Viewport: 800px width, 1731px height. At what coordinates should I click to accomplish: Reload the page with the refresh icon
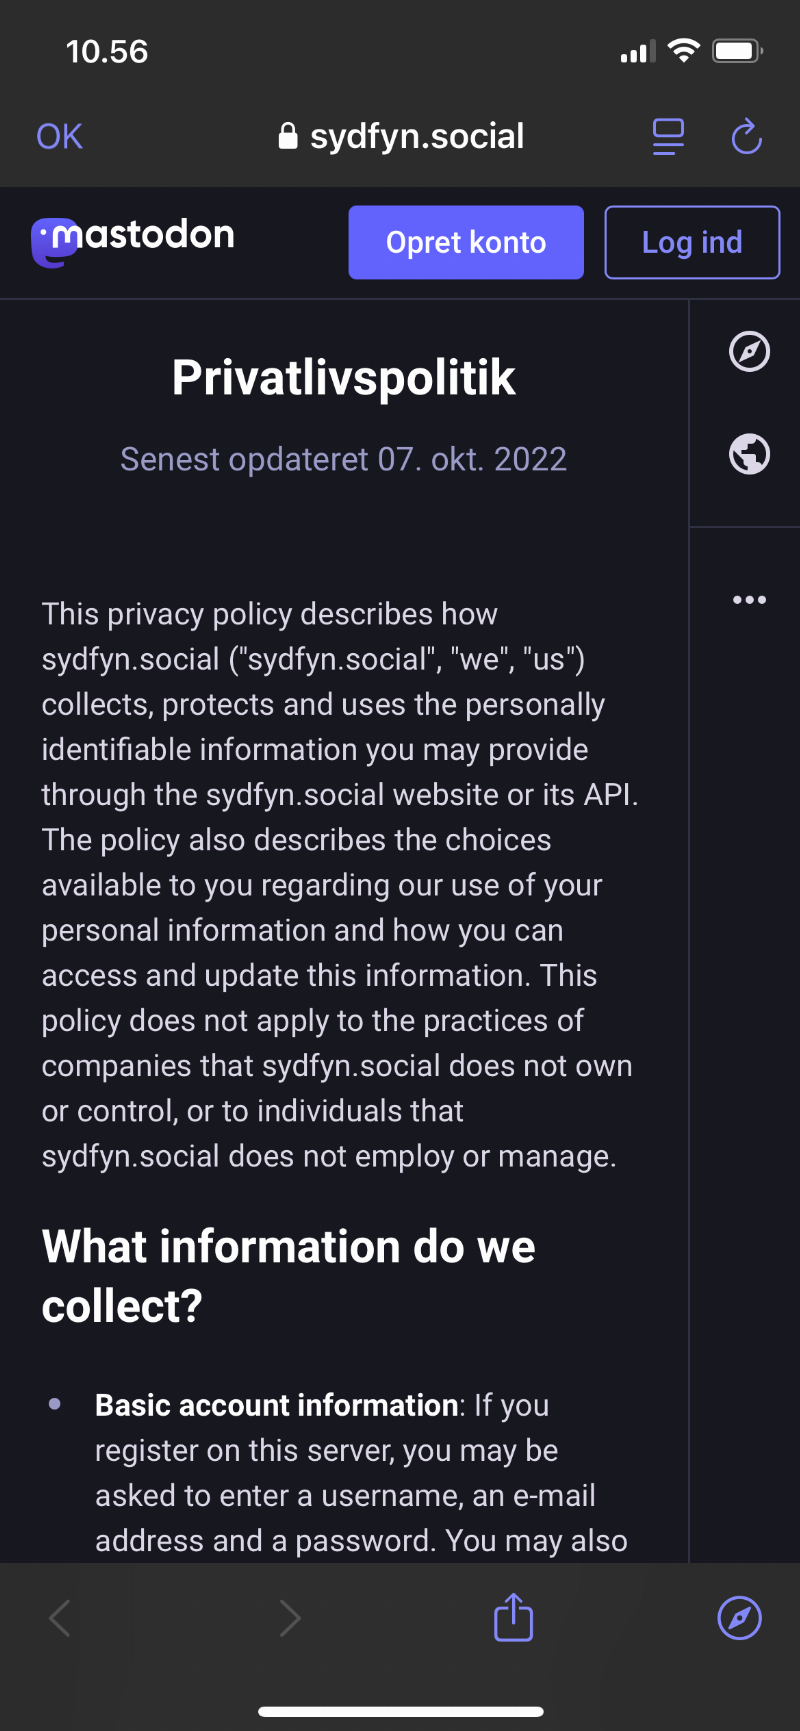click(x=746, y=137)
